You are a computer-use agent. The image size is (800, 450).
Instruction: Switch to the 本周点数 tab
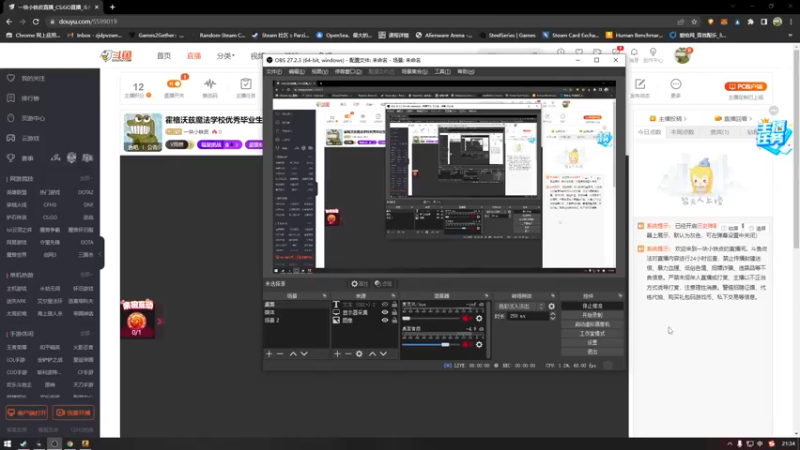coord(682,132)
